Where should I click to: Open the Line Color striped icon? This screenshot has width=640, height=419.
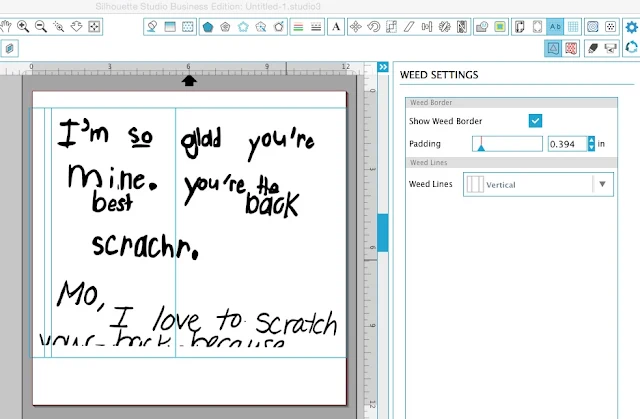298,27
